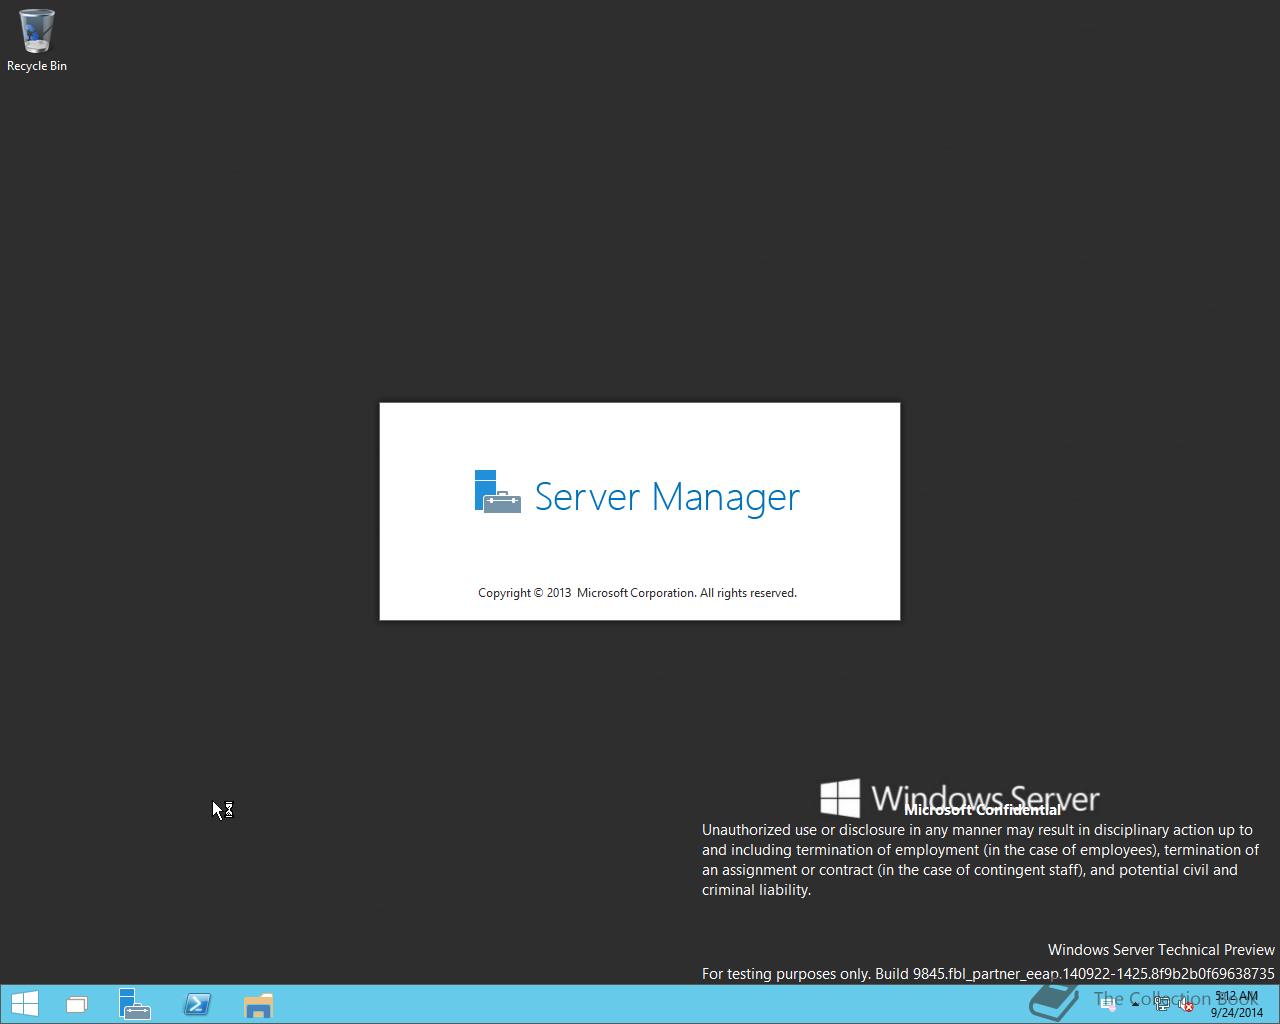The image size is (1280, 1024).
Task: Launch Server Manager from the taskbar
Action: (135, 1004)
